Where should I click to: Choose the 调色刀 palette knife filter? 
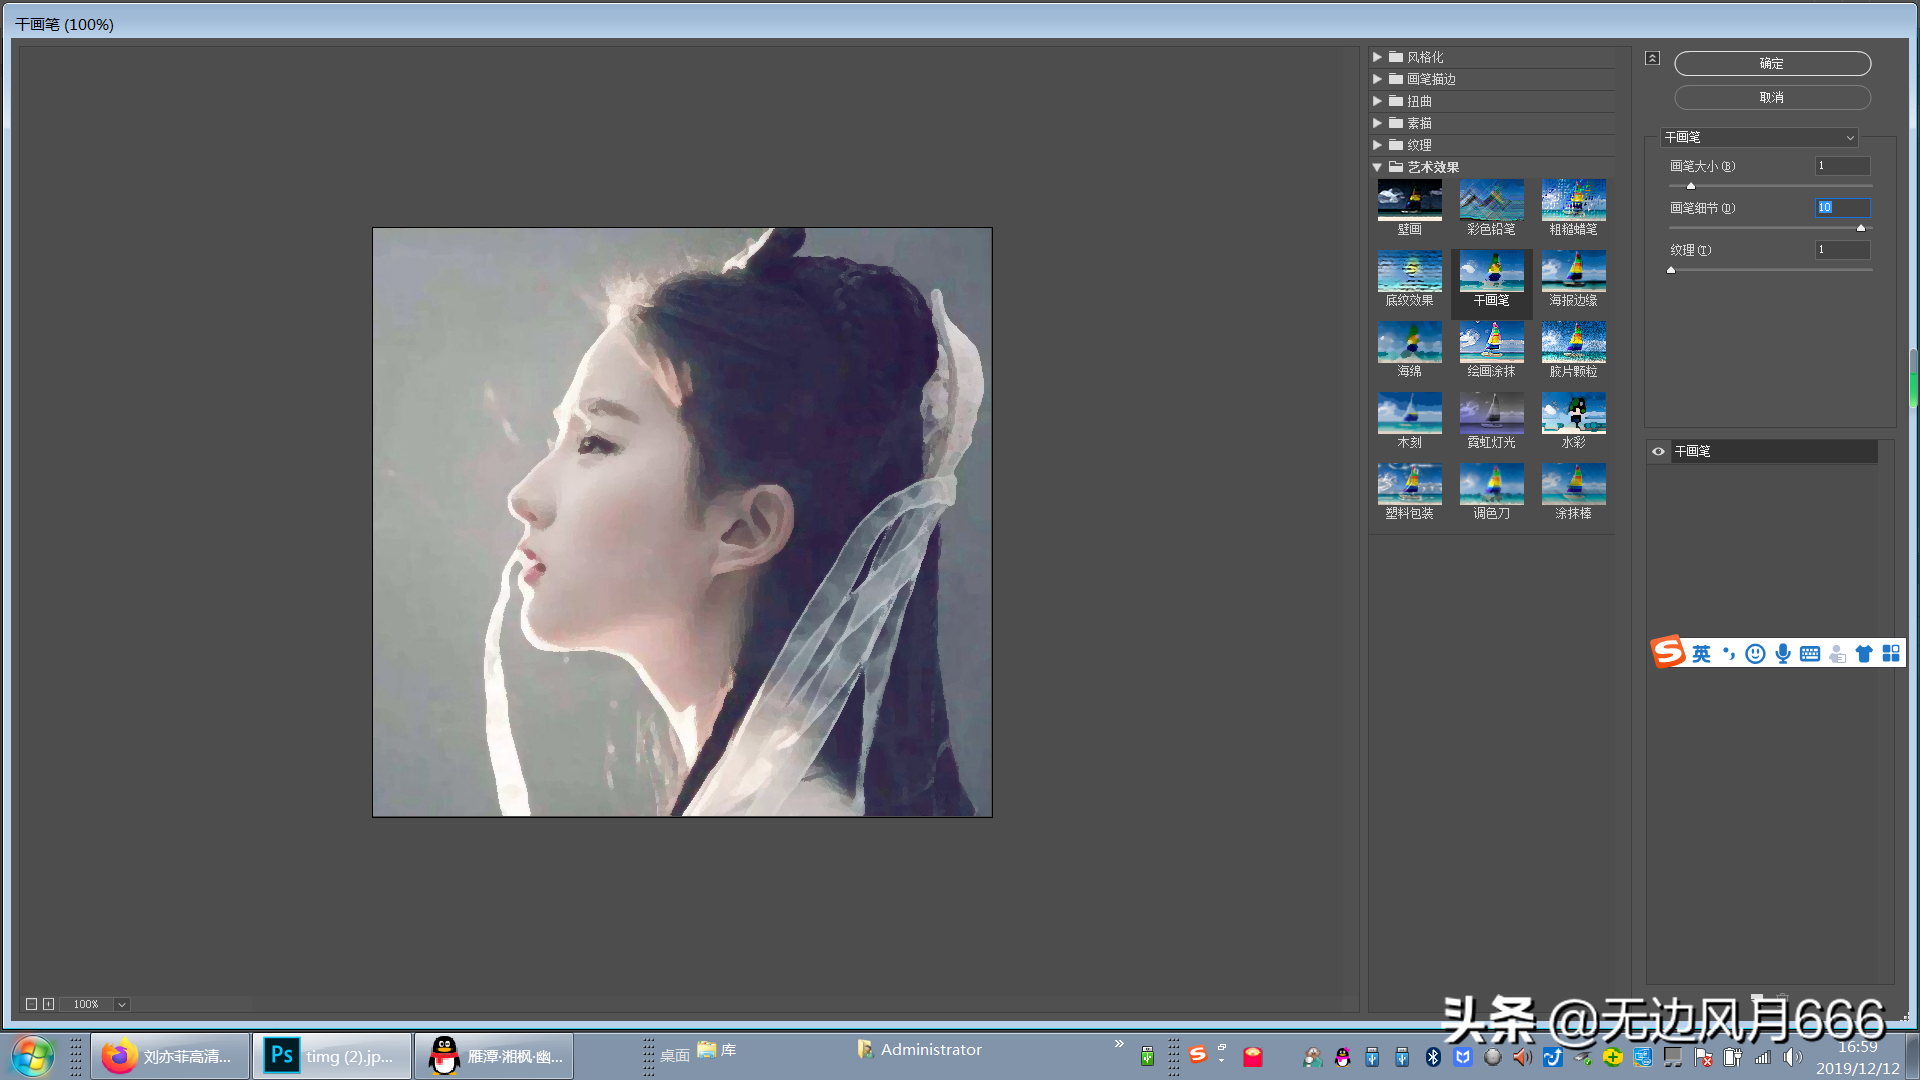1491,484
